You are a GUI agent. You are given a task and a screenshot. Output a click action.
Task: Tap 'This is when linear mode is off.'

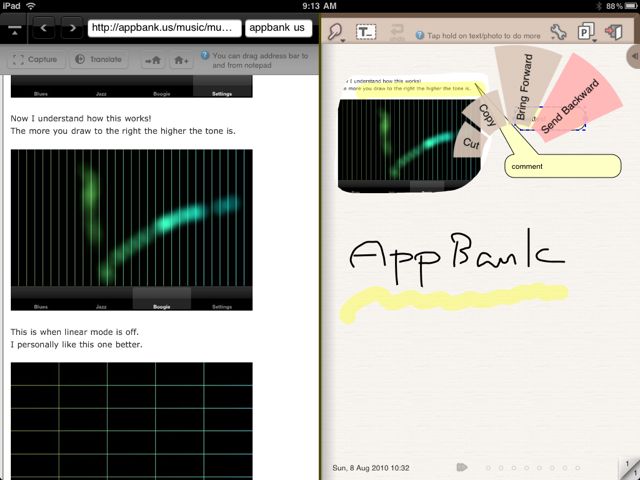(x=75, y=332)
